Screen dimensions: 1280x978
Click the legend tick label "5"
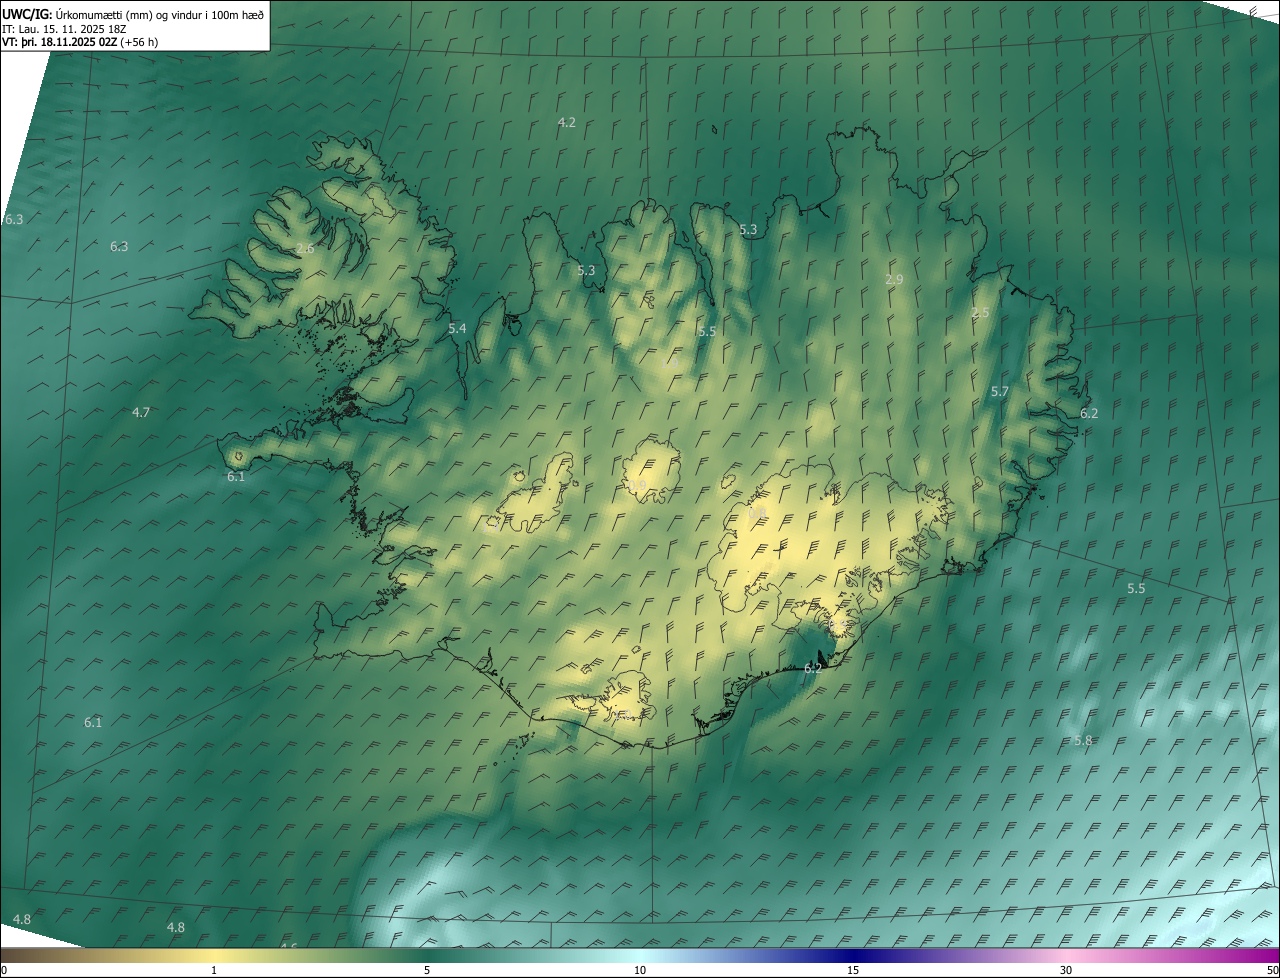tap(427, 970)
